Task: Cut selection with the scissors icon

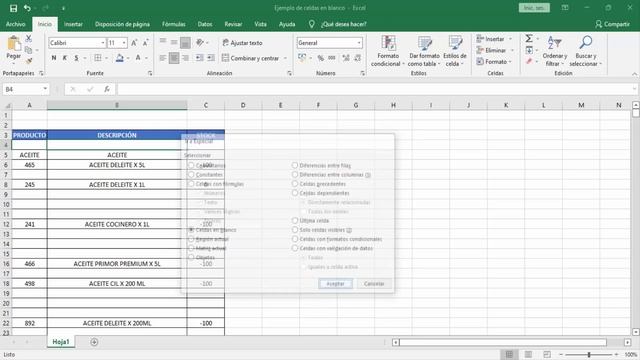Action: tap(29, 38)
